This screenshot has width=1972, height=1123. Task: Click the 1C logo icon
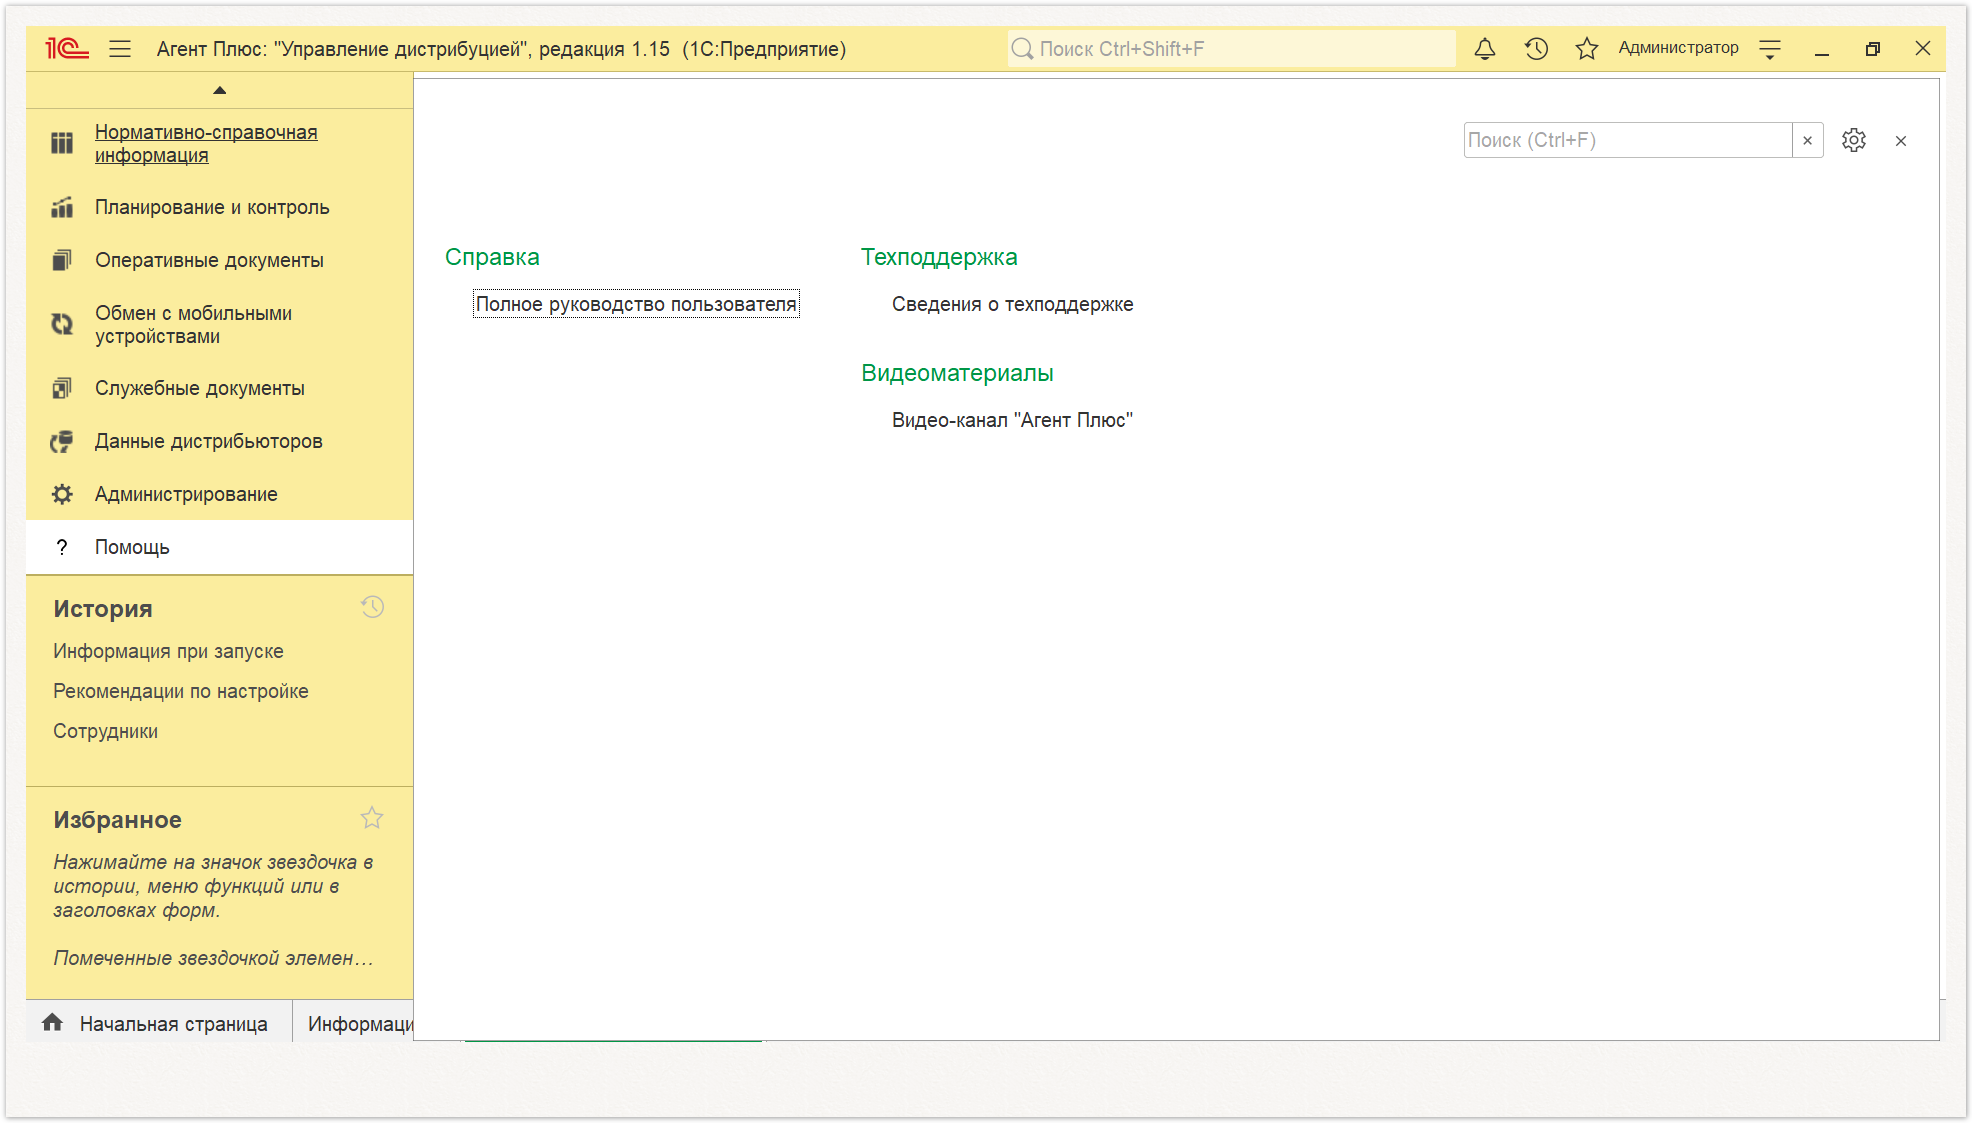(67, 48)
